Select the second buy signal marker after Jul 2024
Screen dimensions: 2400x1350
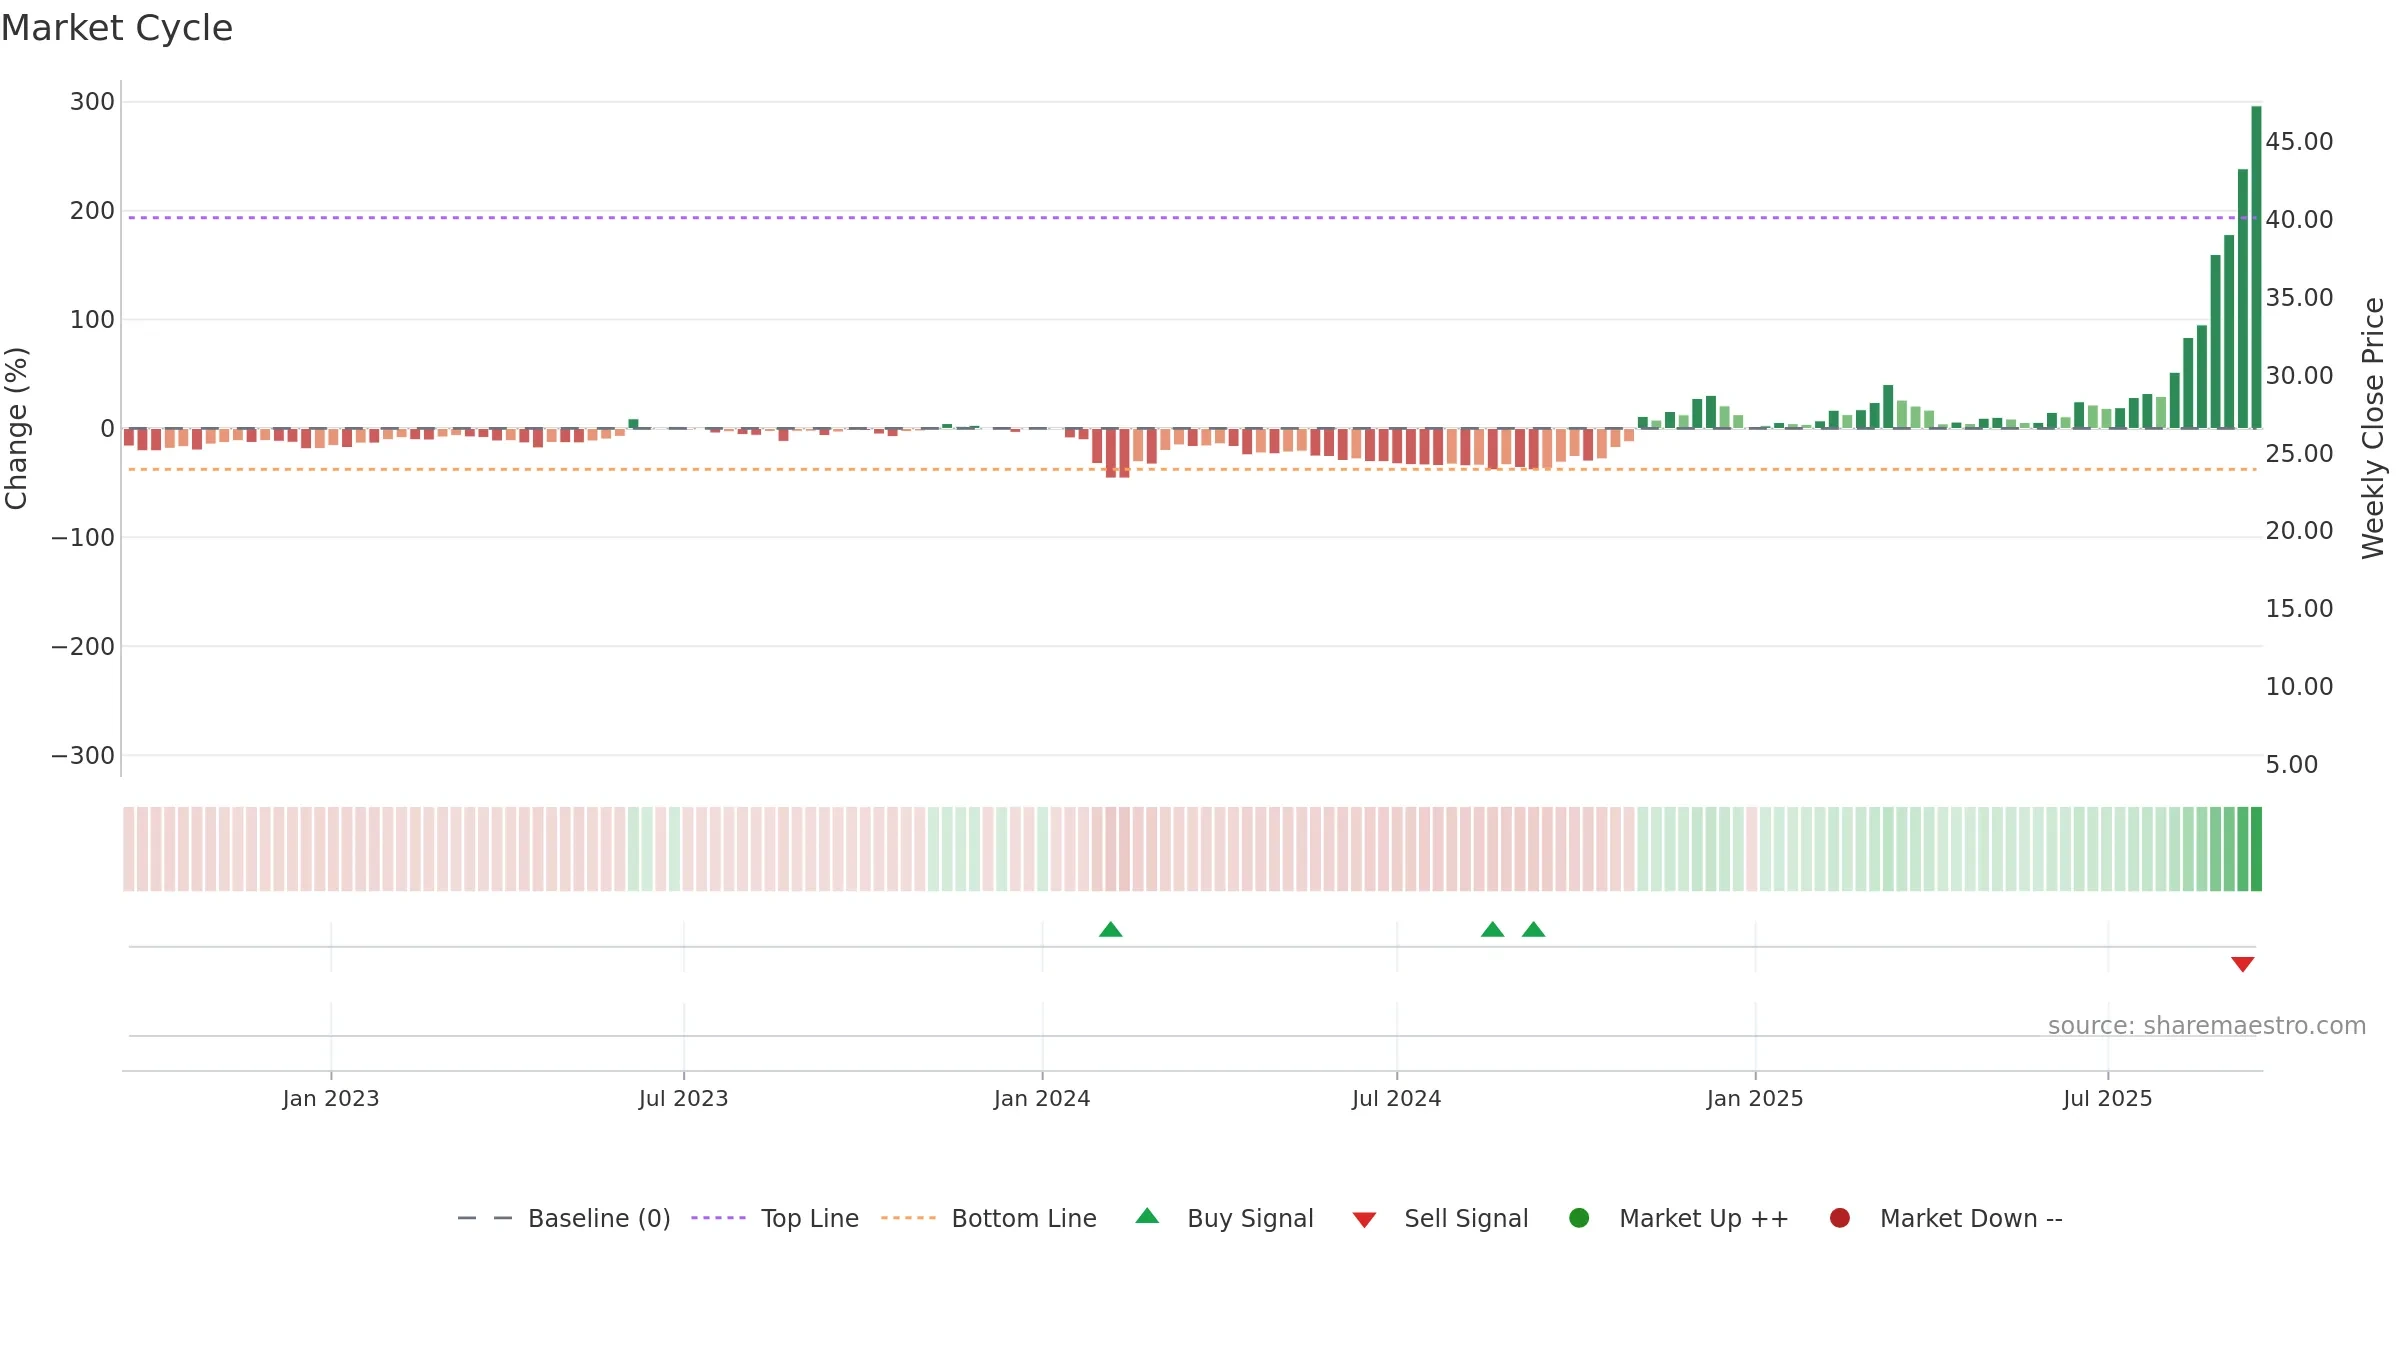coord(1533,930)
